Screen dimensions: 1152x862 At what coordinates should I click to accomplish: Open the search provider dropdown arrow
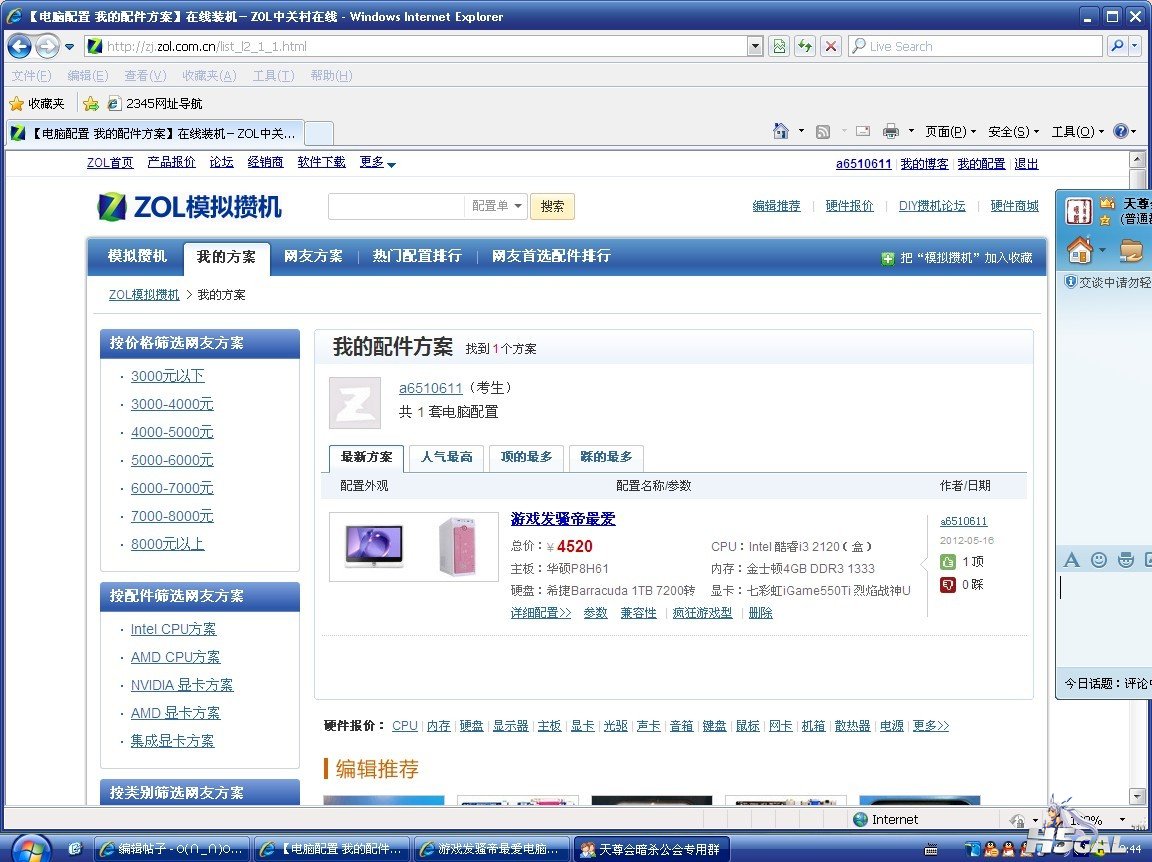1136,46
